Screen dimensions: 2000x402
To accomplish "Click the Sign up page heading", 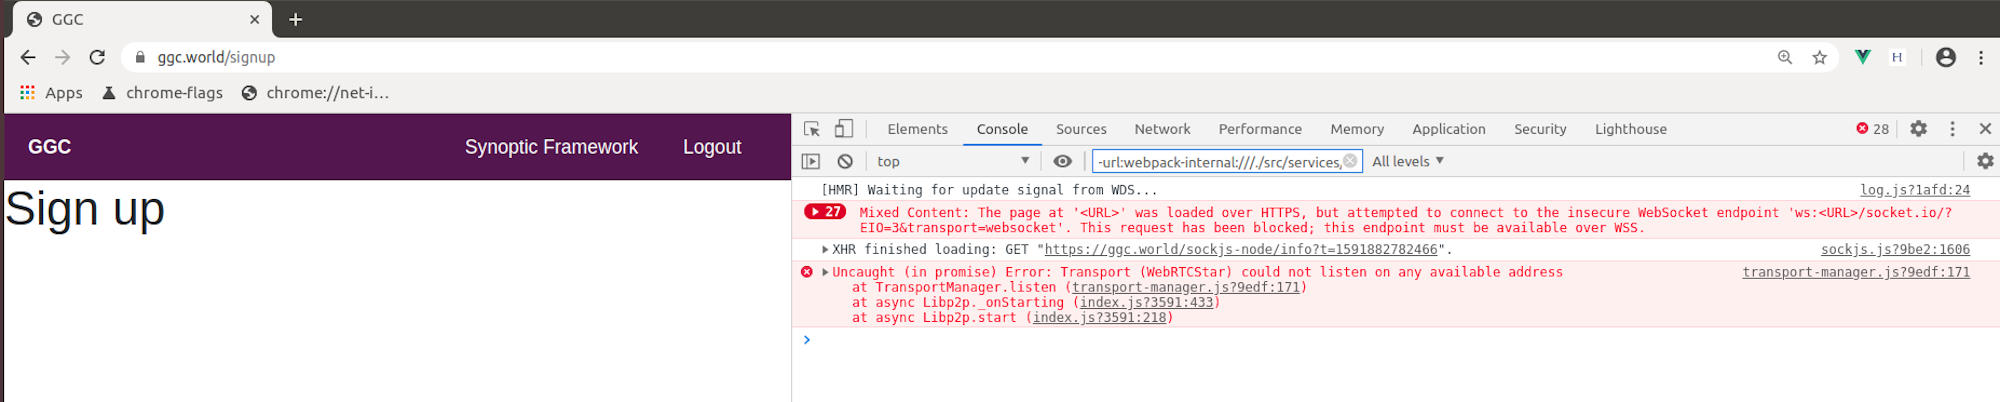I will (85, 210).
